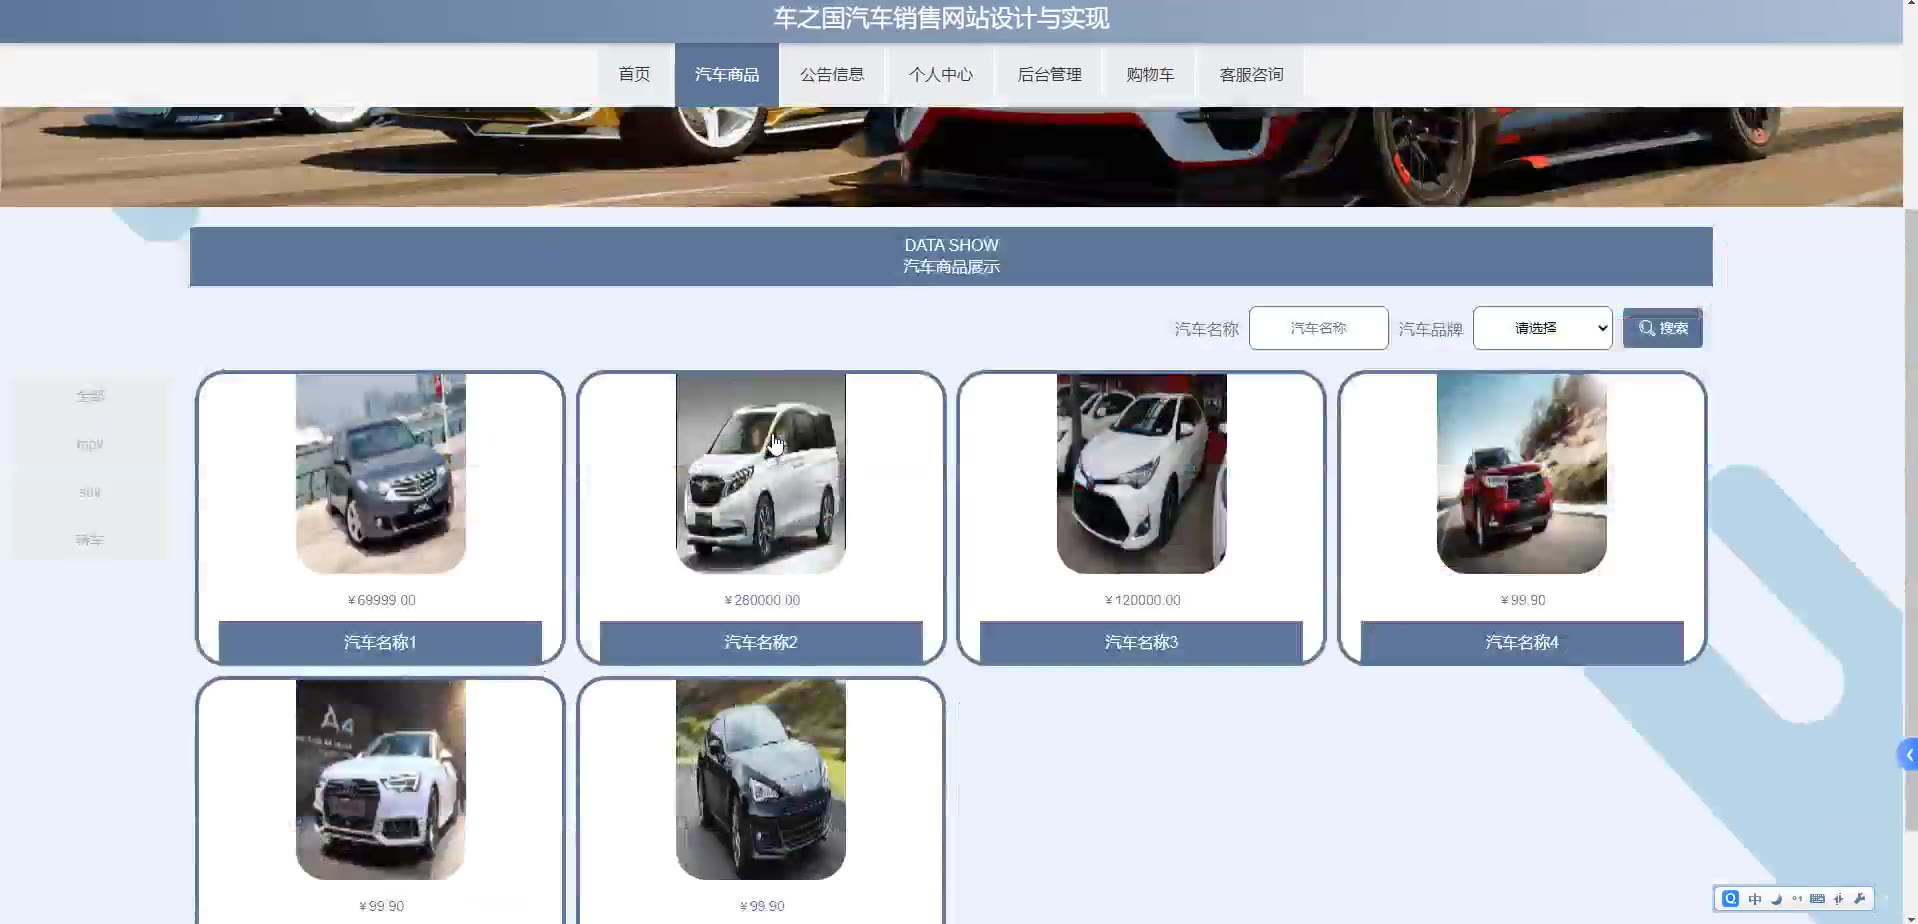
Task: Open the 个人中心 navigation tab
Action: coord(941,74)
